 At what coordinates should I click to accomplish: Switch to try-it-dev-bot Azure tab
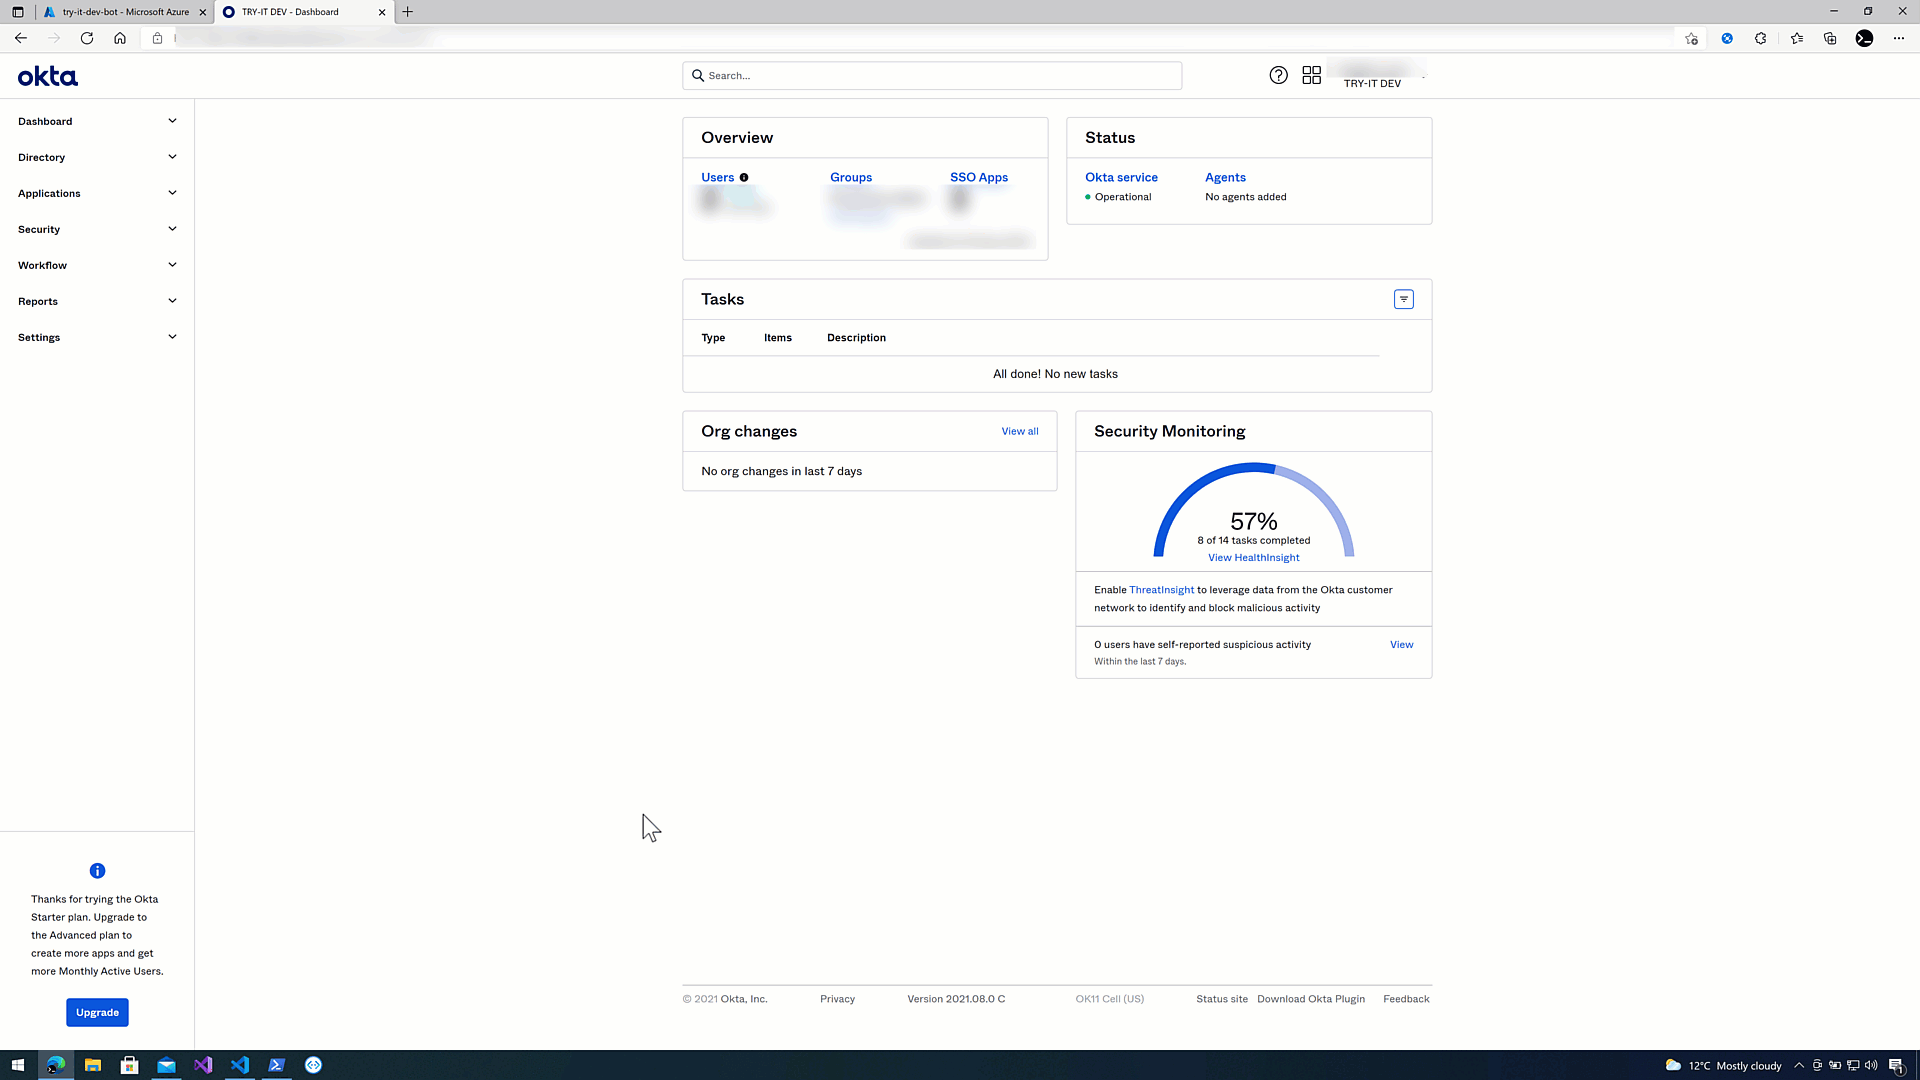[x=125, y=12]
